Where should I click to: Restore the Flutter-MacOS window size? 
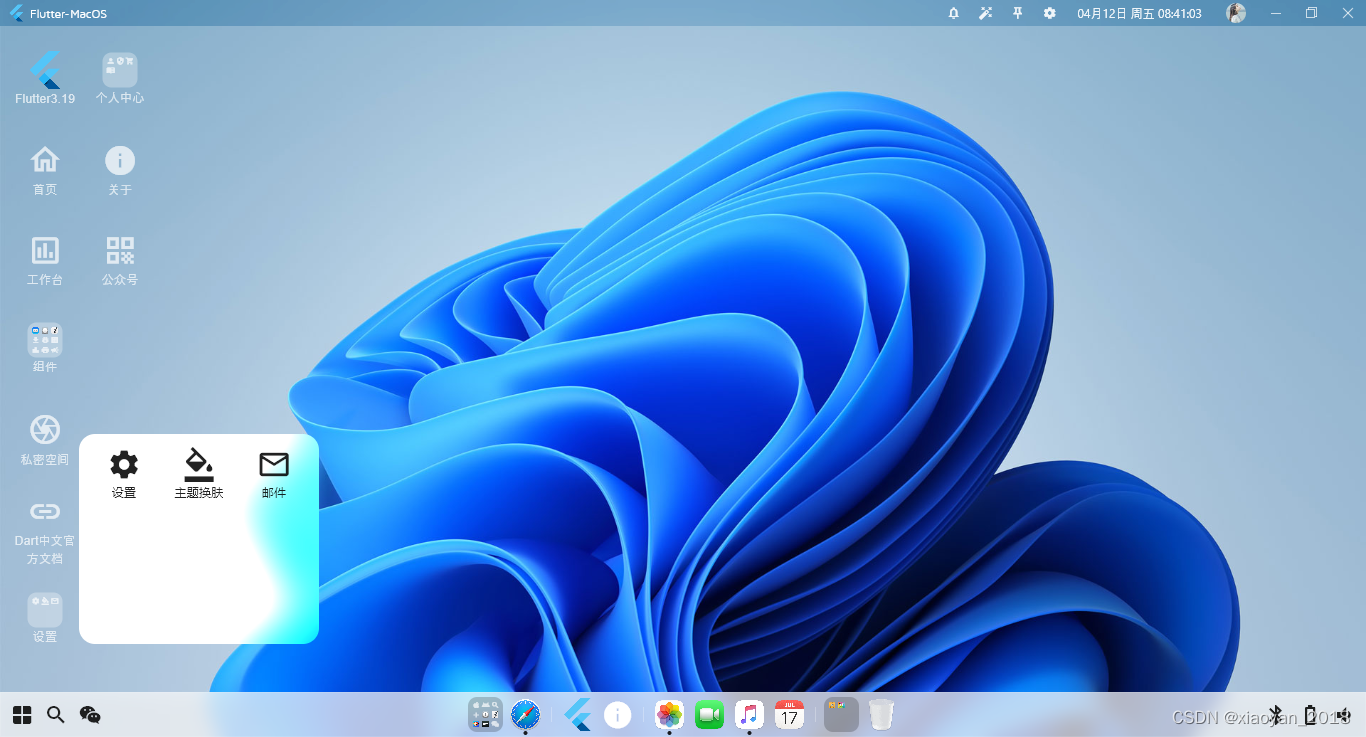(x=1311, y=13)
